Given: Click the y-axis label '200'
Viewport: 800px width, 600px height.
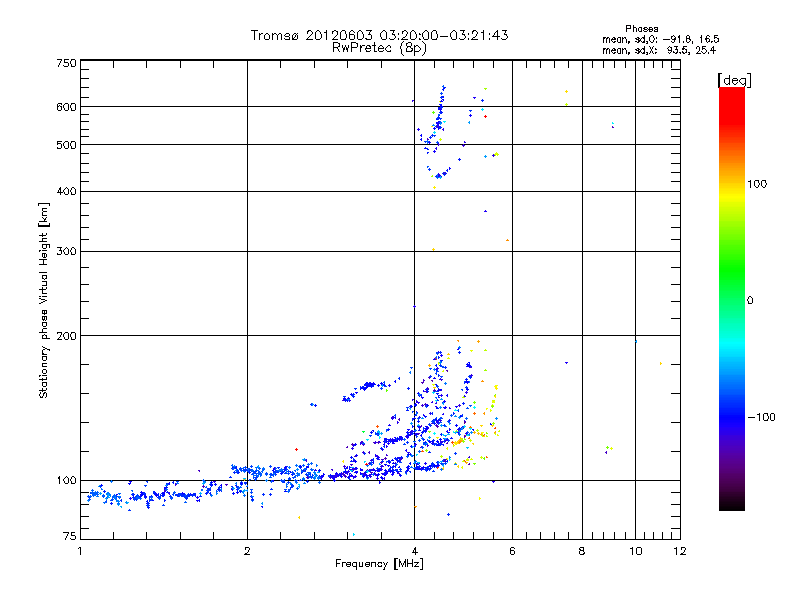Looking at the screenshot, I should [66, 336].
